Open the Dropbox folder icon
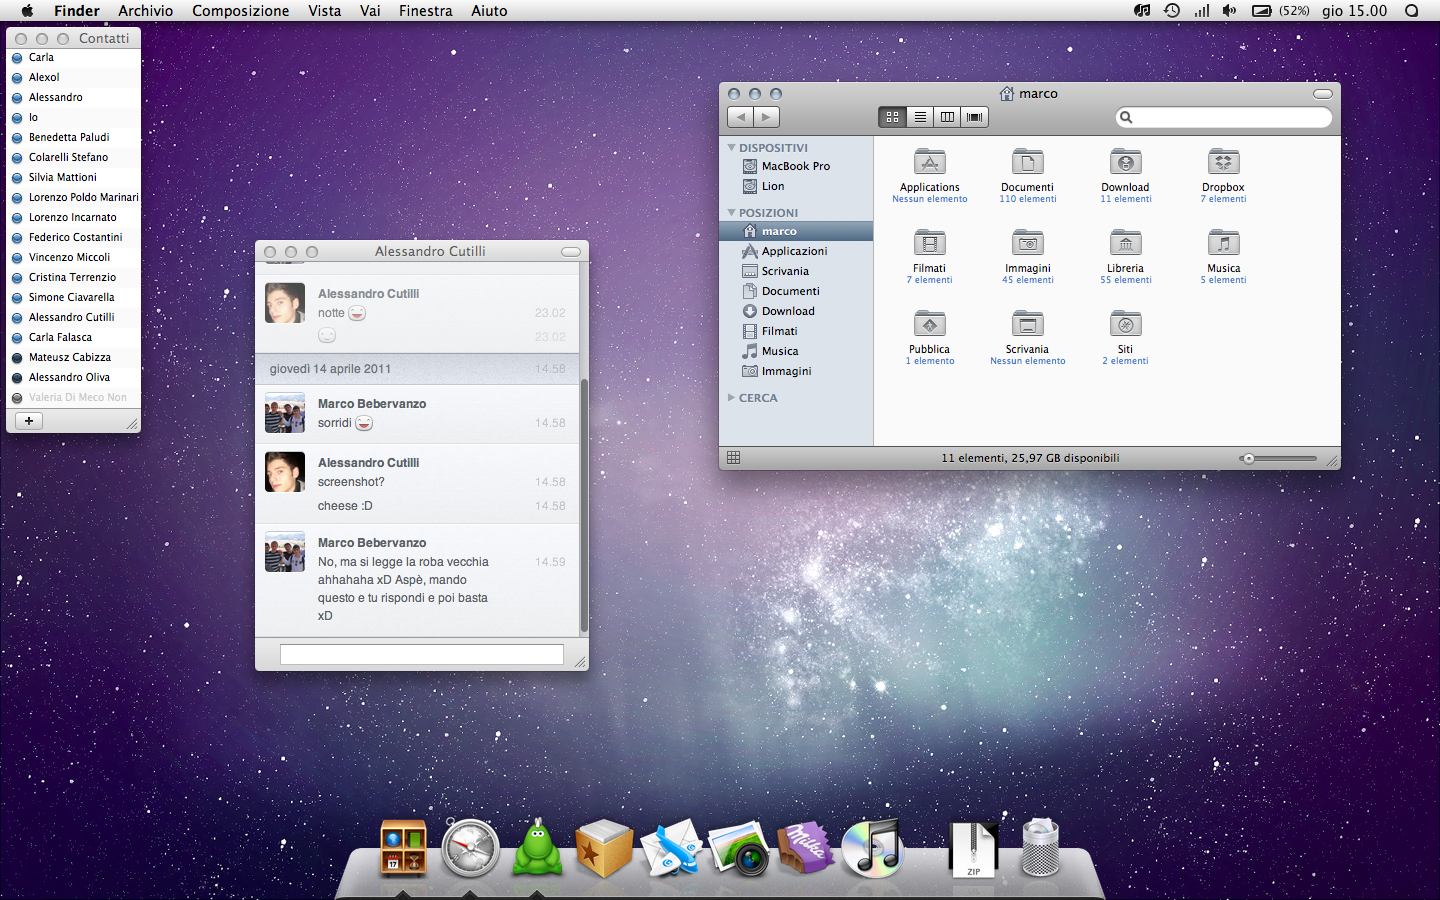Screen dimensions: 1440x900 click(1223, 163)
